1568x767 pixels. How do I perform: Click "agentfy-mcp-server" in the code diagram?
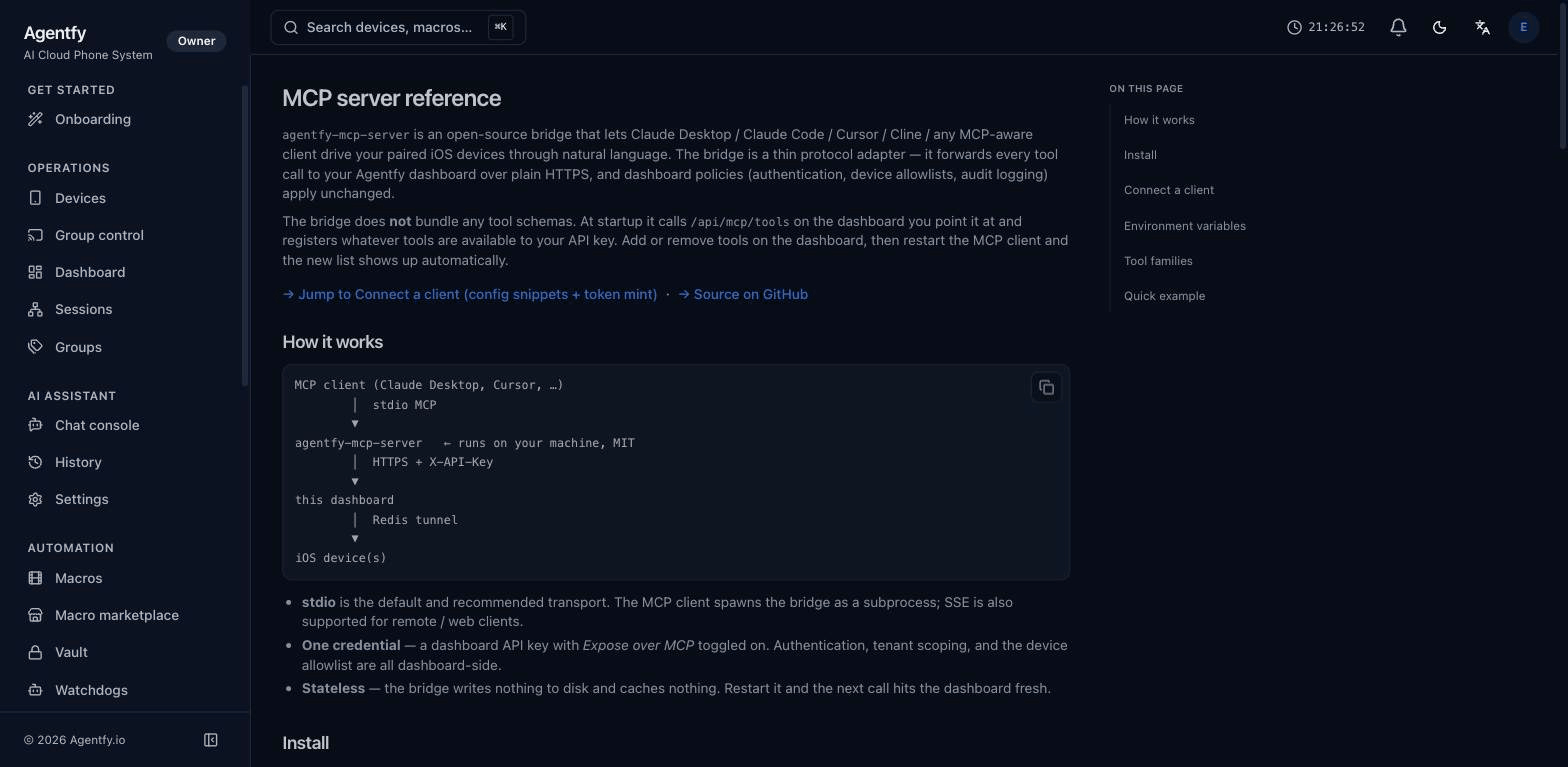tap(359, 443)
